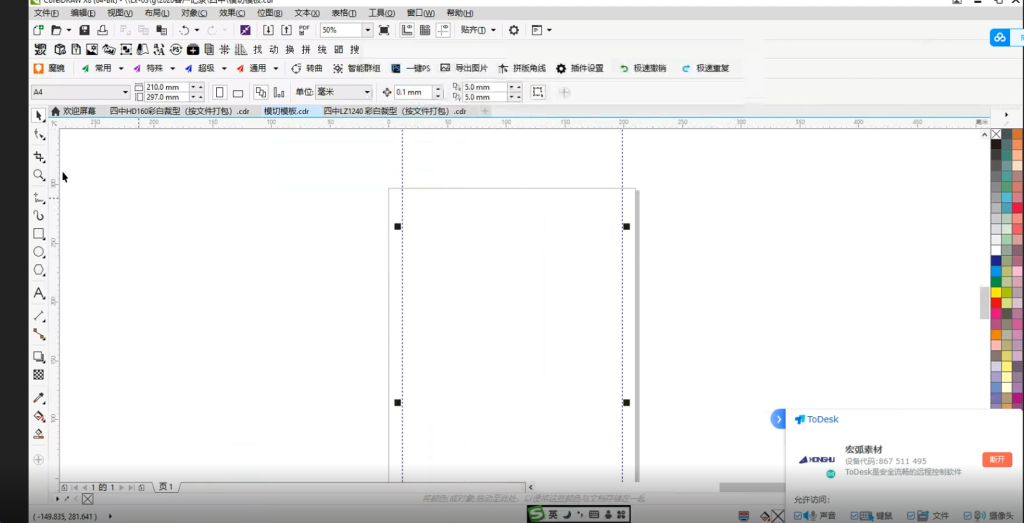Click the landscape orientation icon
1024x523 pixels.
(238, 92)
